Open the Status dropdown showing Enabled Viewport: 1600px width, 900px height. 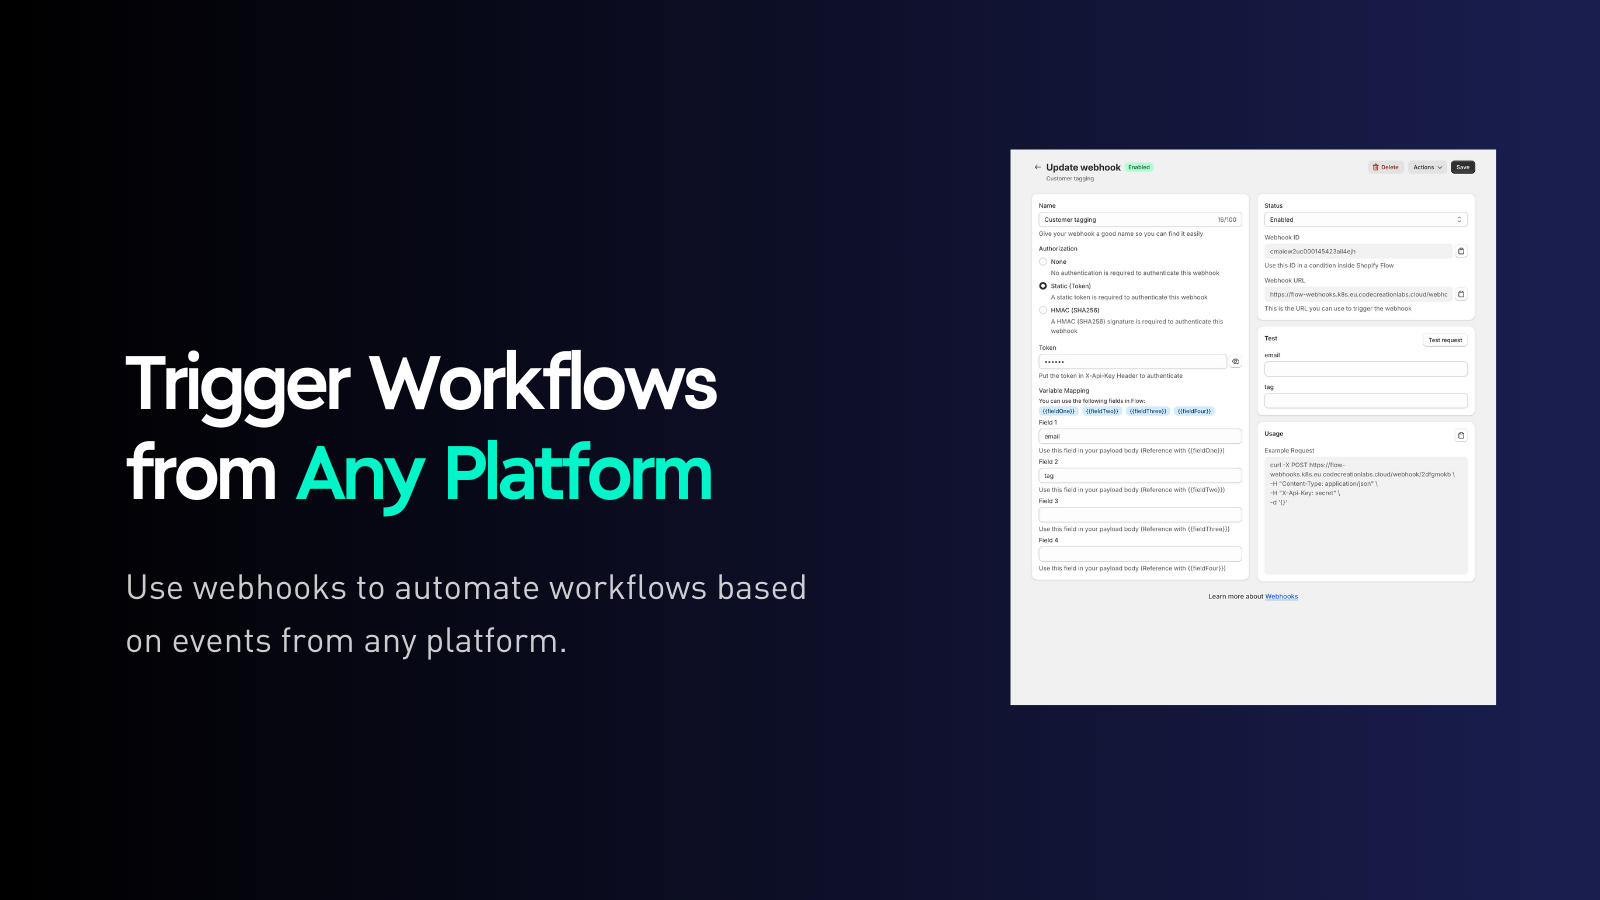[x=1364, y=219]
